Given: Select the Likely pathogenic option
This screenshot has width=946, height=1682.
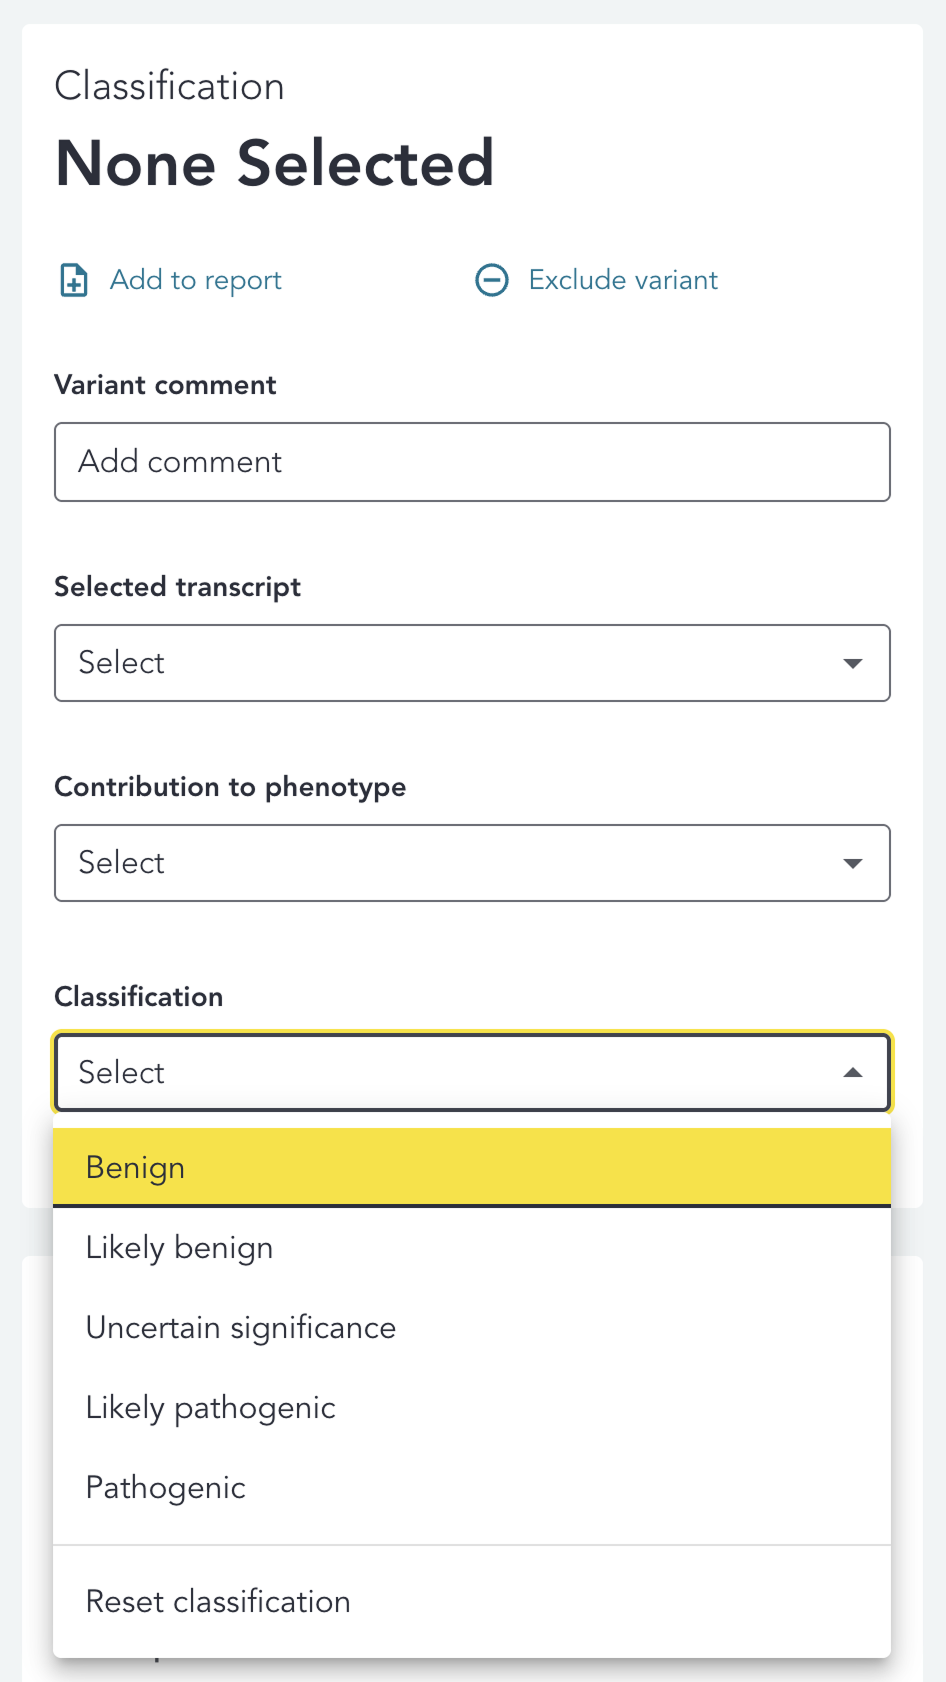Looking at the screenshot, I should [x=211, y=1408].
